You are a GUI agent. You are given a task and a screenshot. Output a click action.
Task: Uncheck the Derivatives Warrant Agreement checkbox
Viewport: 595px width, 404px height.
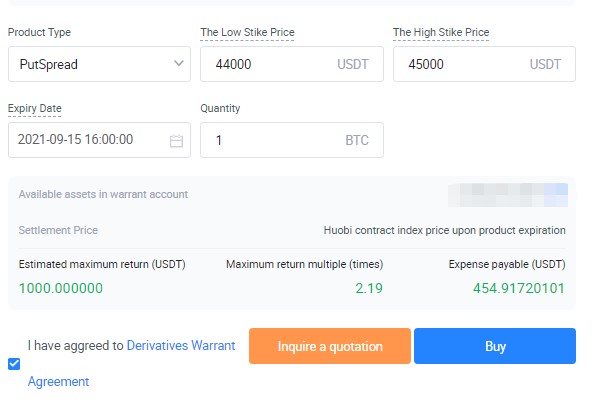14,364
